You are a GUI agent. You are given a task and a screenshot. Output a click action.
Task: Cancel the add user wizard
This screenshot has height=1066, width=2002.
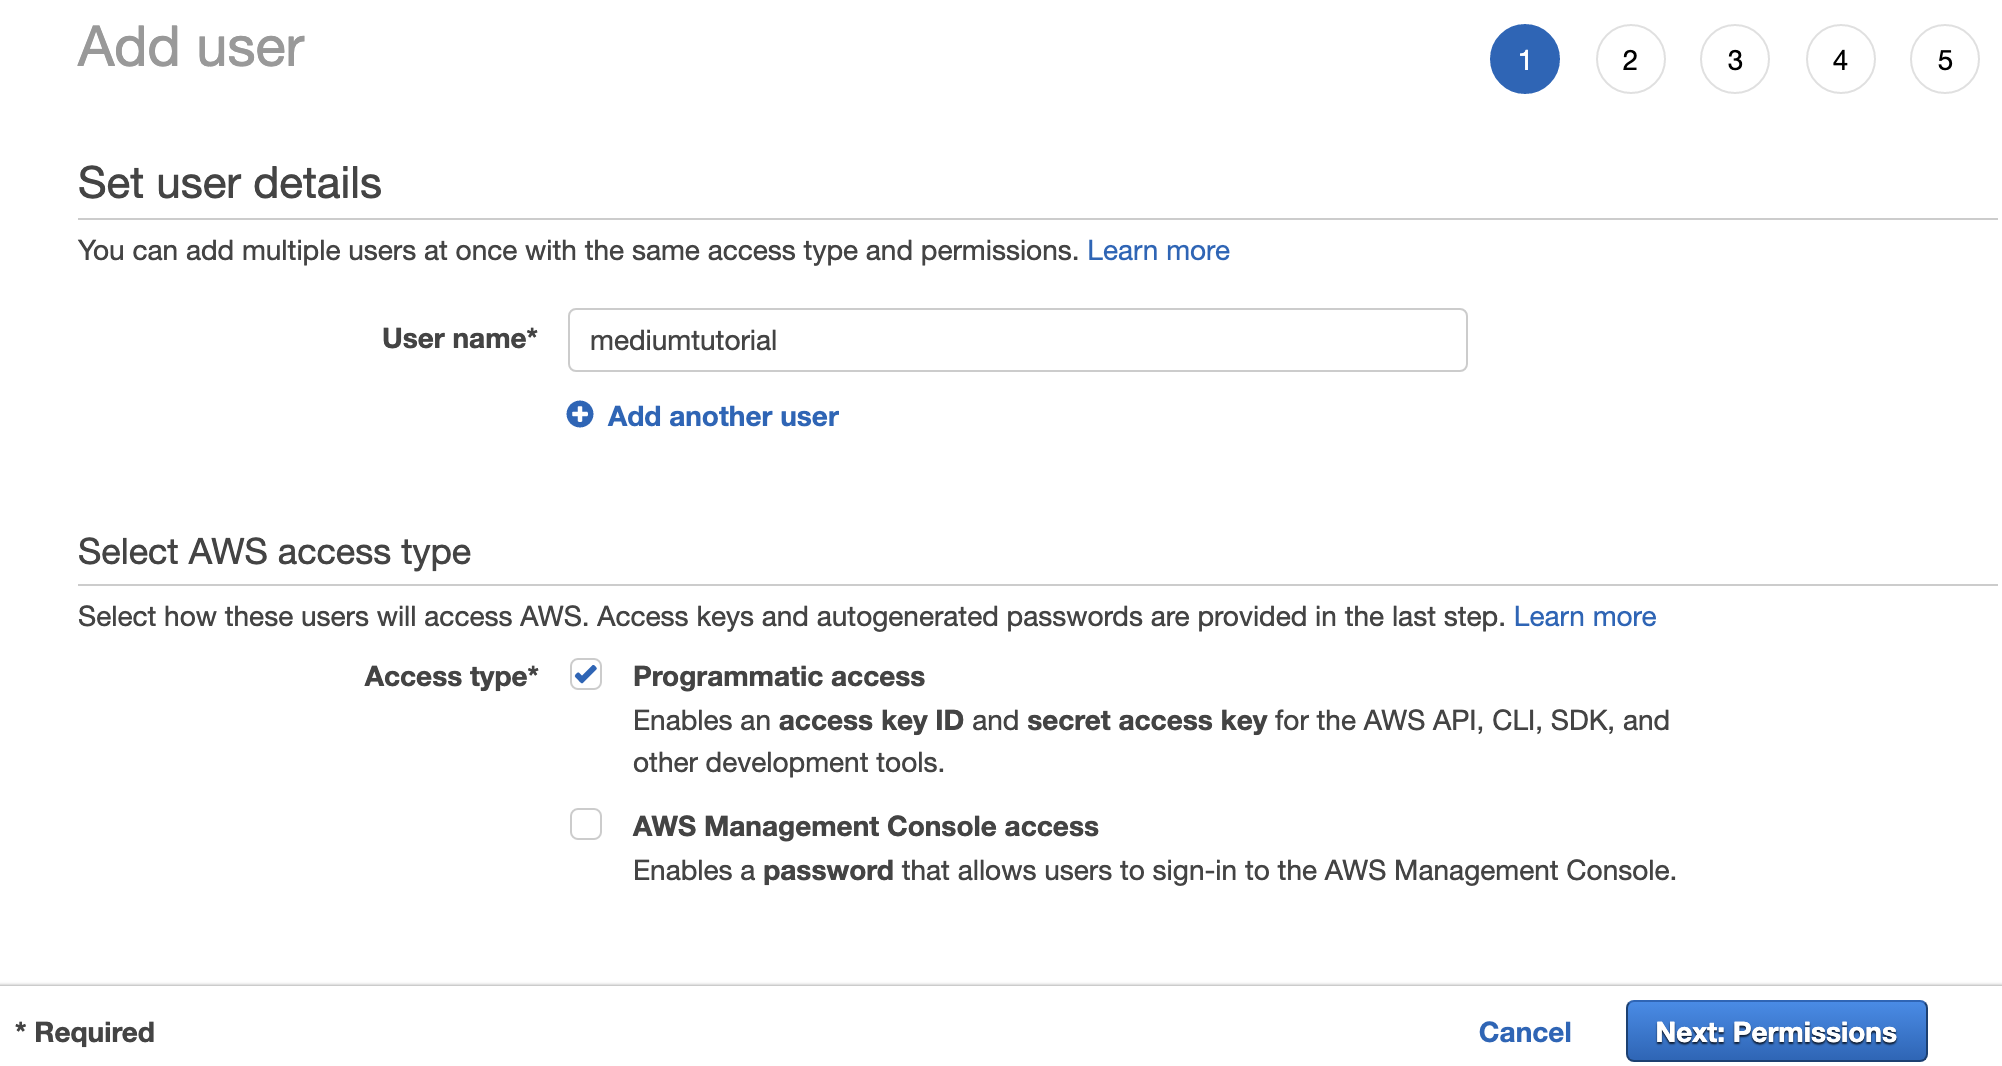pyautogui.click(x=1524, y=1032)
